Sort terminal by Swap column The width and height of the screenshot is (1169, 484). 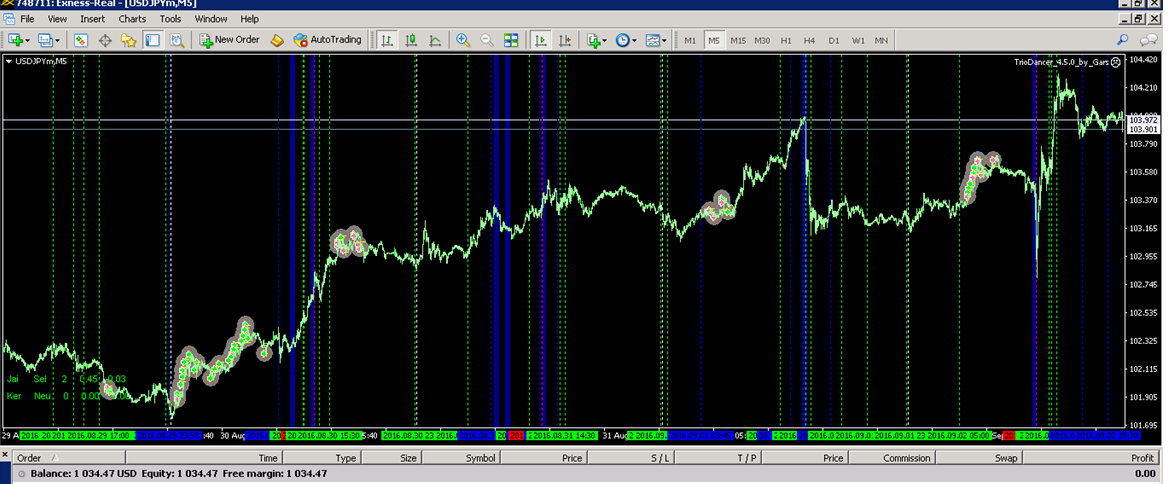pos(977,458)
